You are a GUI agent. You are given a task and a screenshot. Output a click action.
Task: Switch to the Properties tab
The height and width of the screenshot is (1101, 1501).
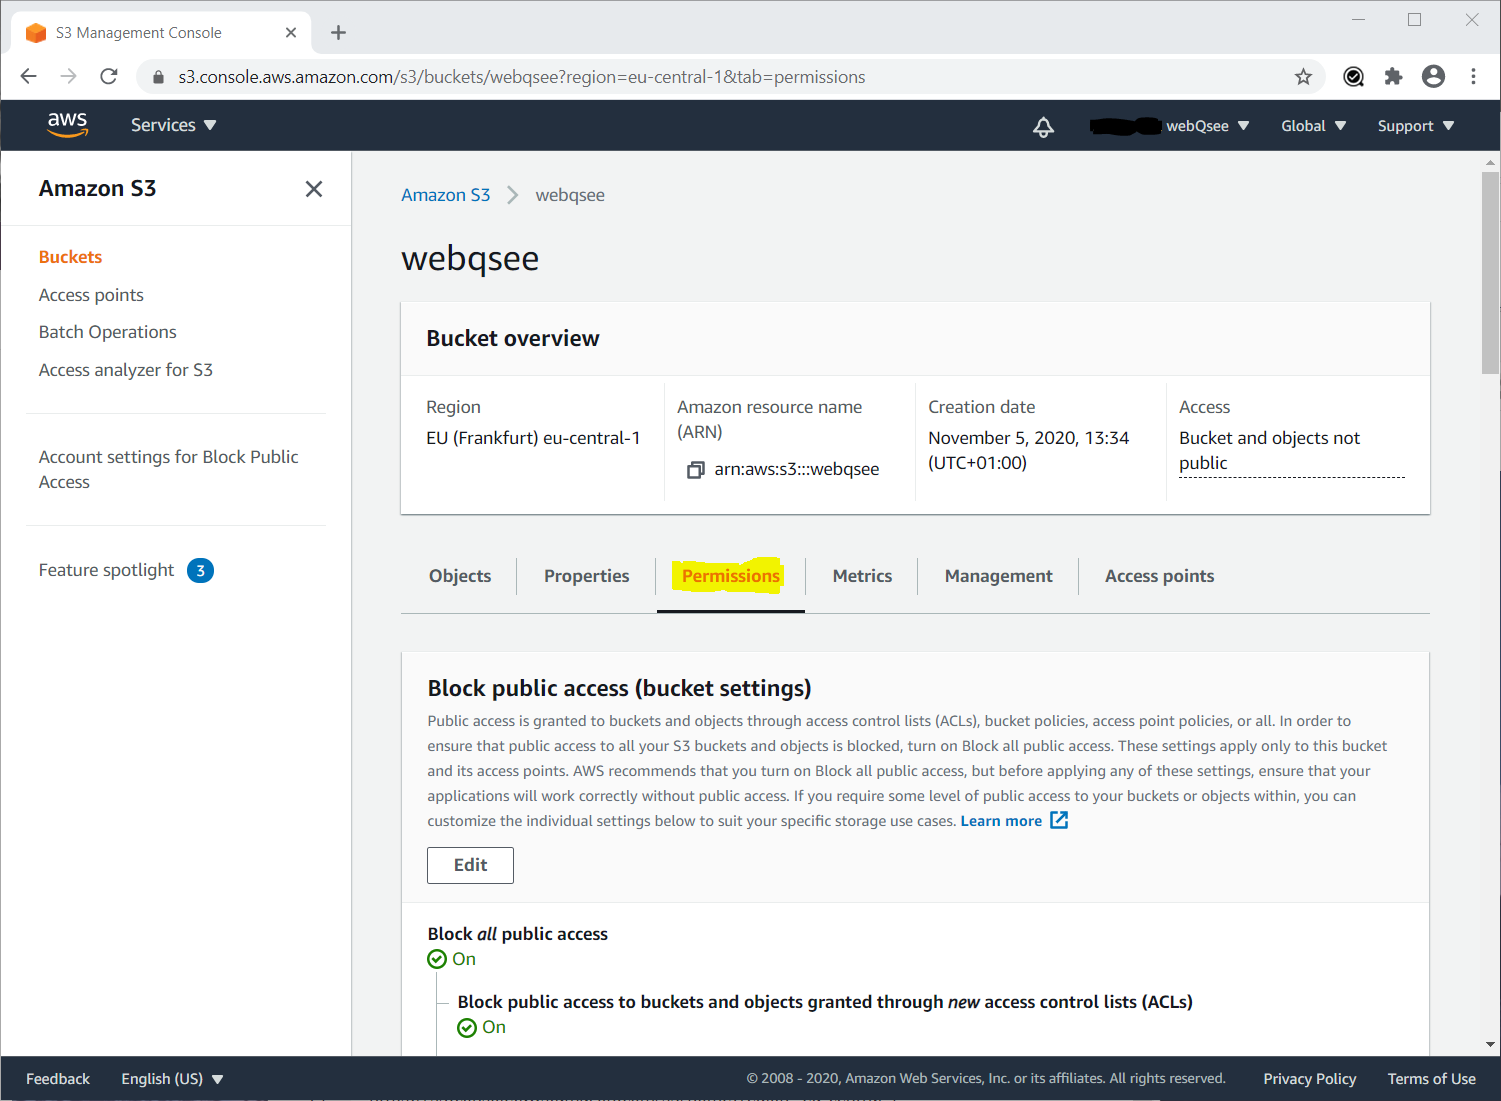(587, 576)
